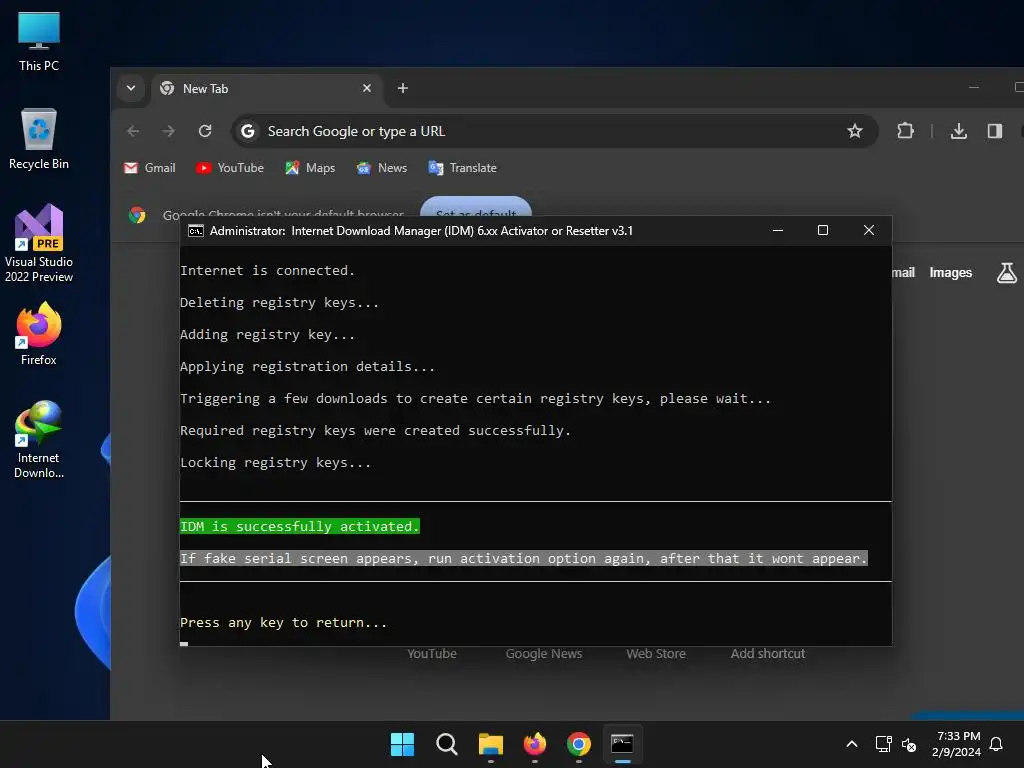Click the command prompt title bar icon
1024x768 pixels.
196,231
